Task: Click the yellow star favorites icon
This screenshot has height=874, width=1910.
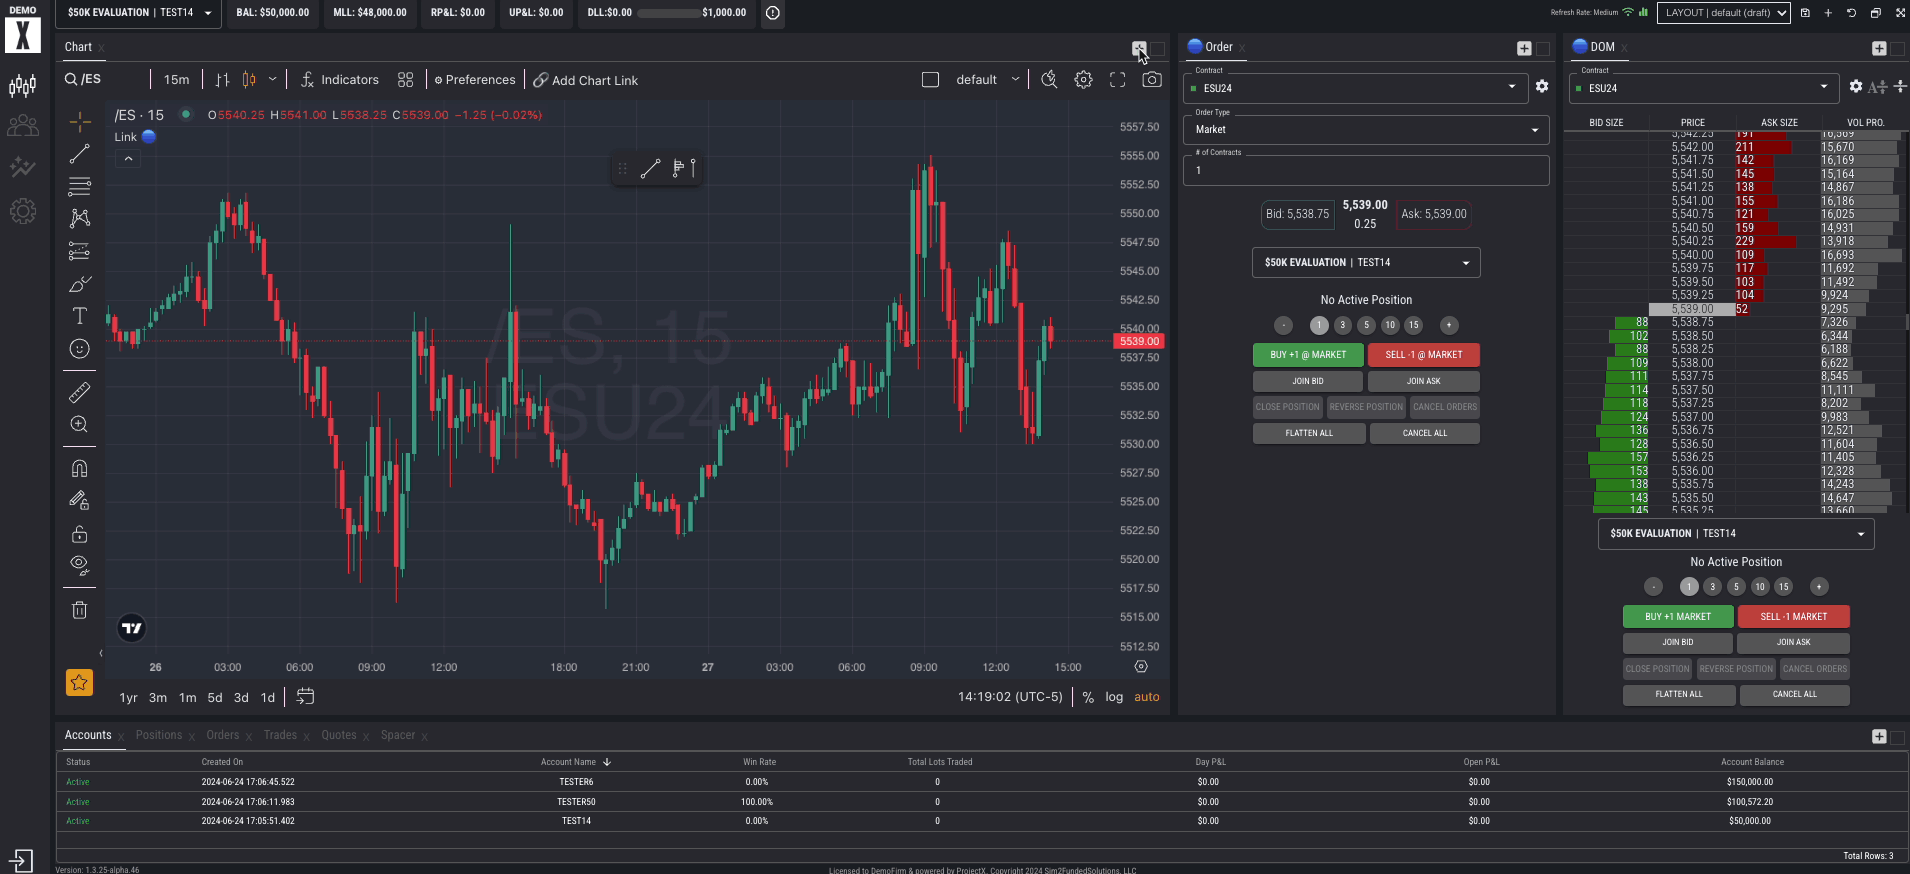Action: coord(79,683)
